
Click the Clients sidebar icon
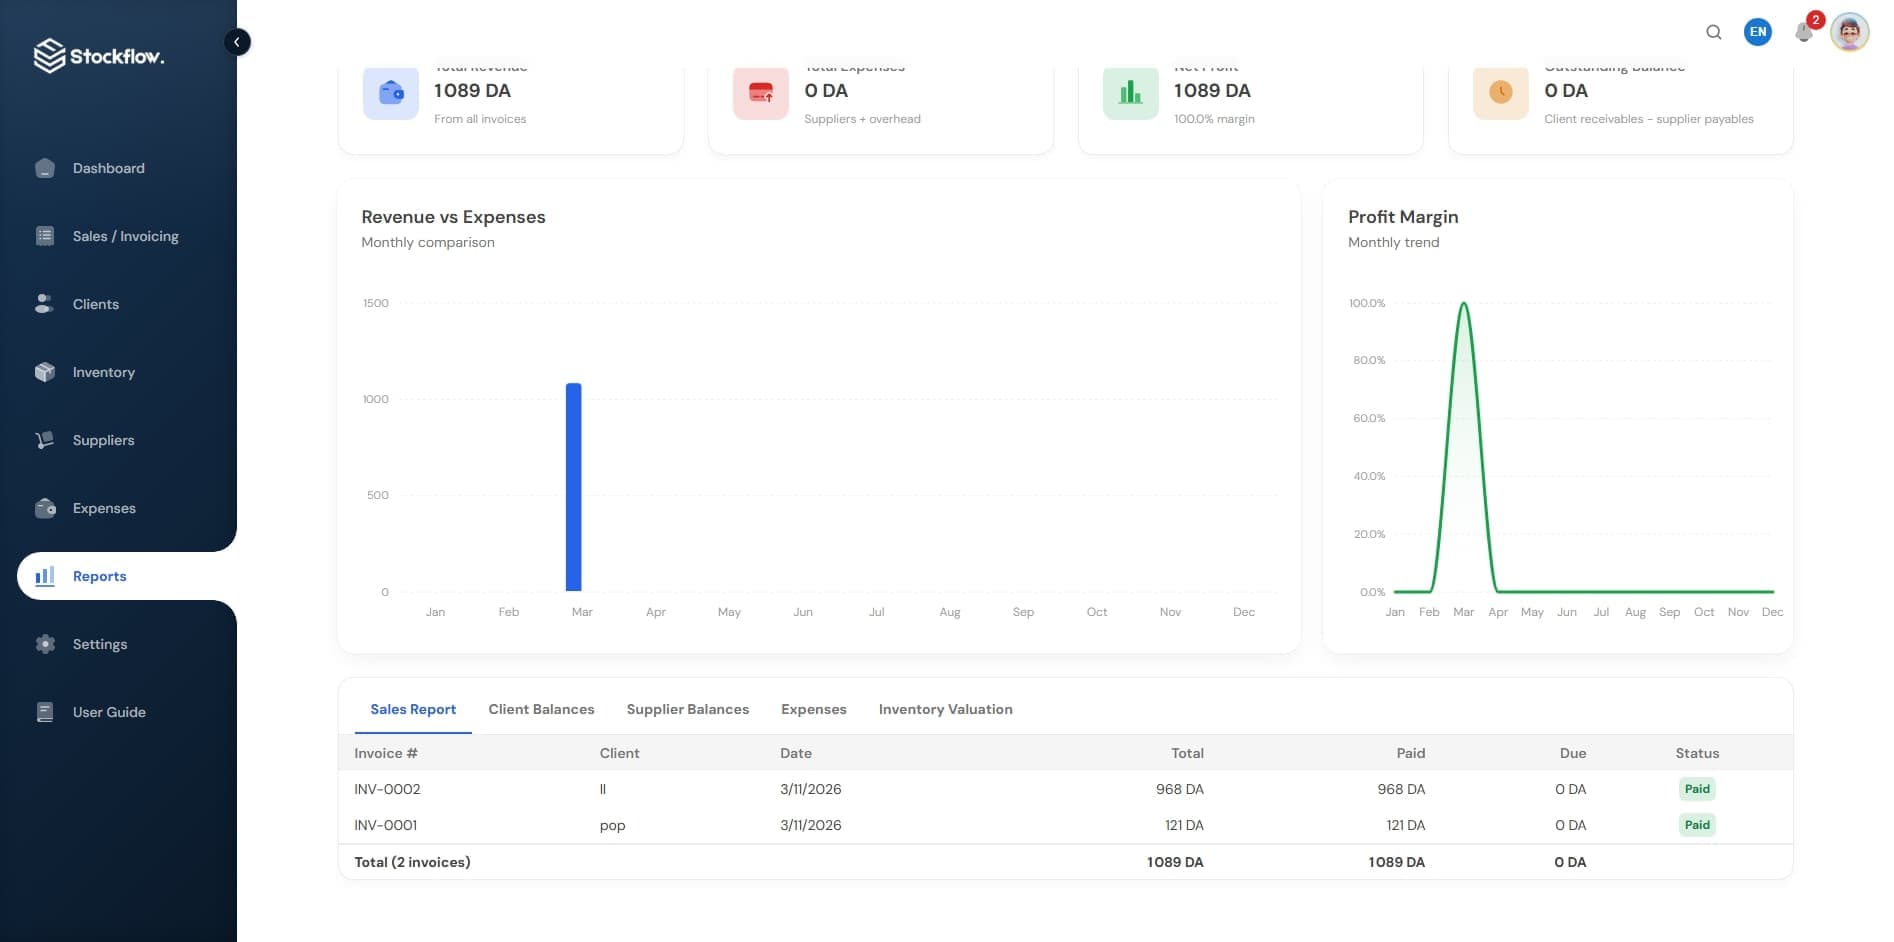(45, 304)
